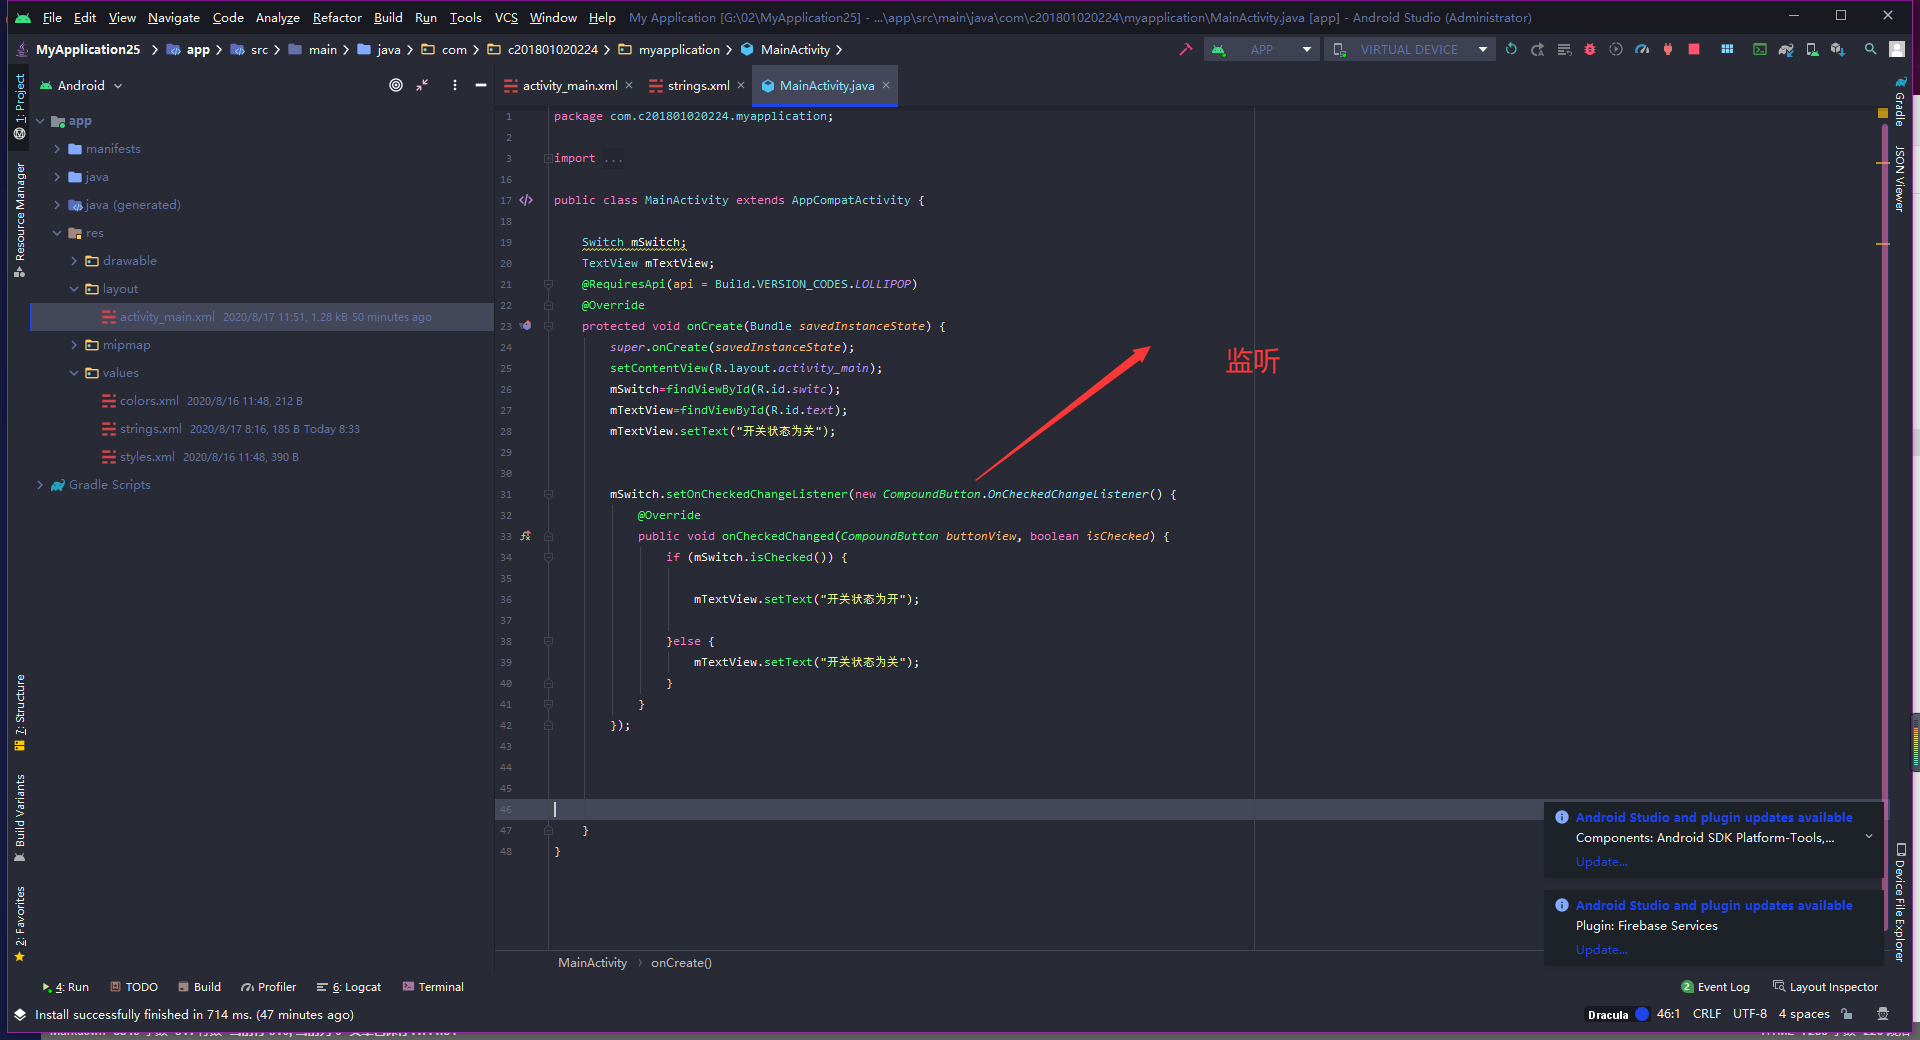Collapse the res folder
The width and height of the screenshot is (1920, 1040).
point(57,233)
